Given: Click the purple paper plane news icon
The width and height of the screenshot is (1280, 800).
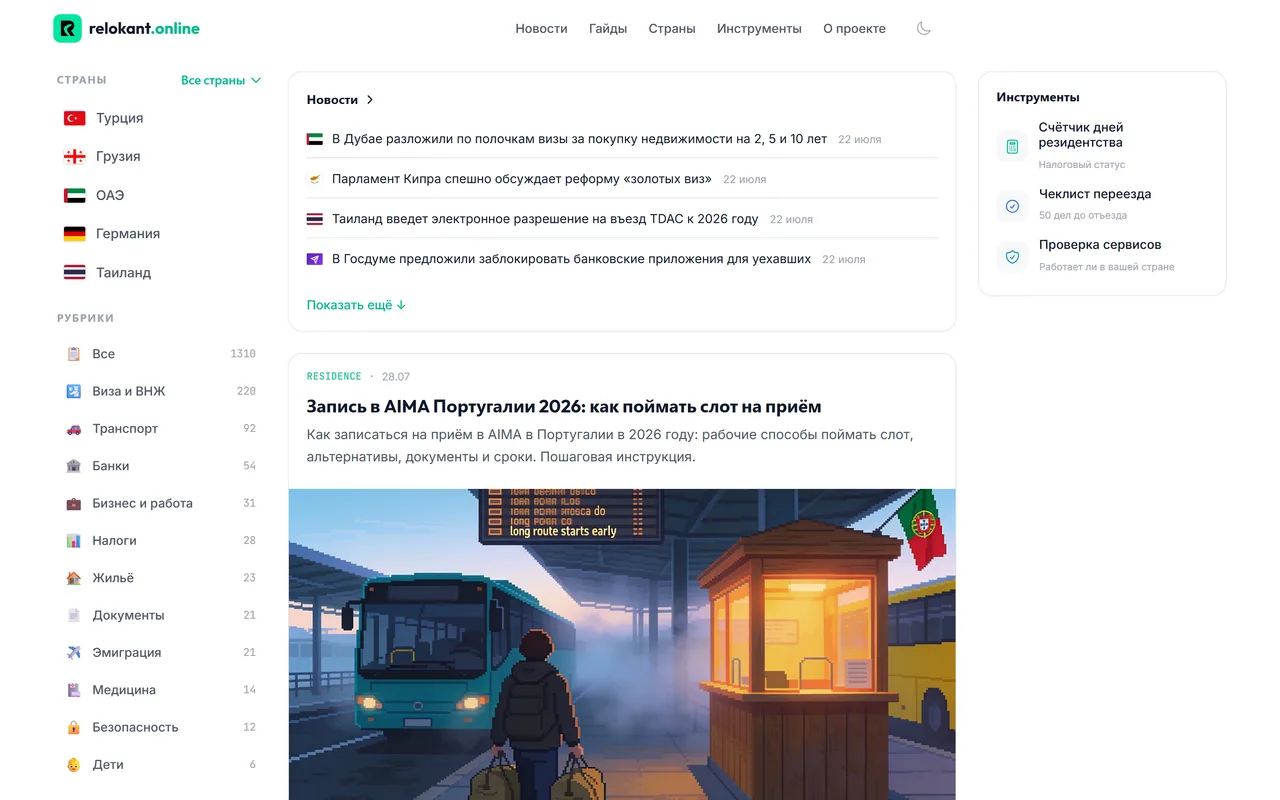Looking at the screenshot, I should click(315, 259).
